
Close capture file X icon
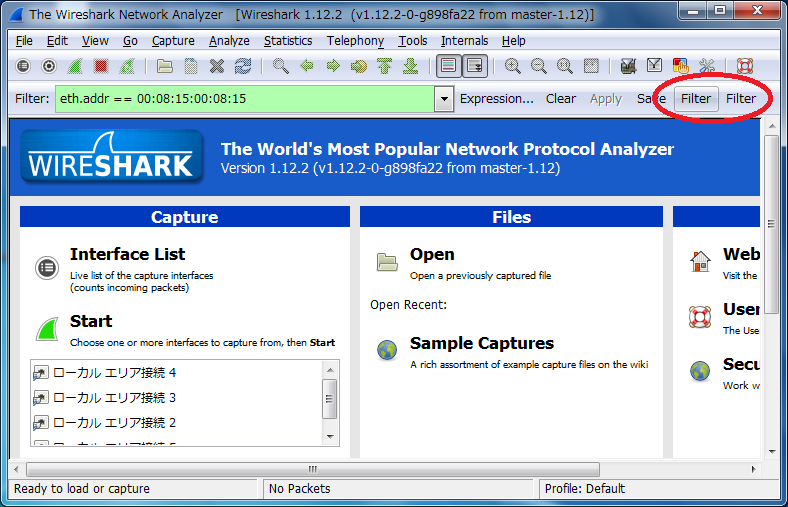(217, 66)
